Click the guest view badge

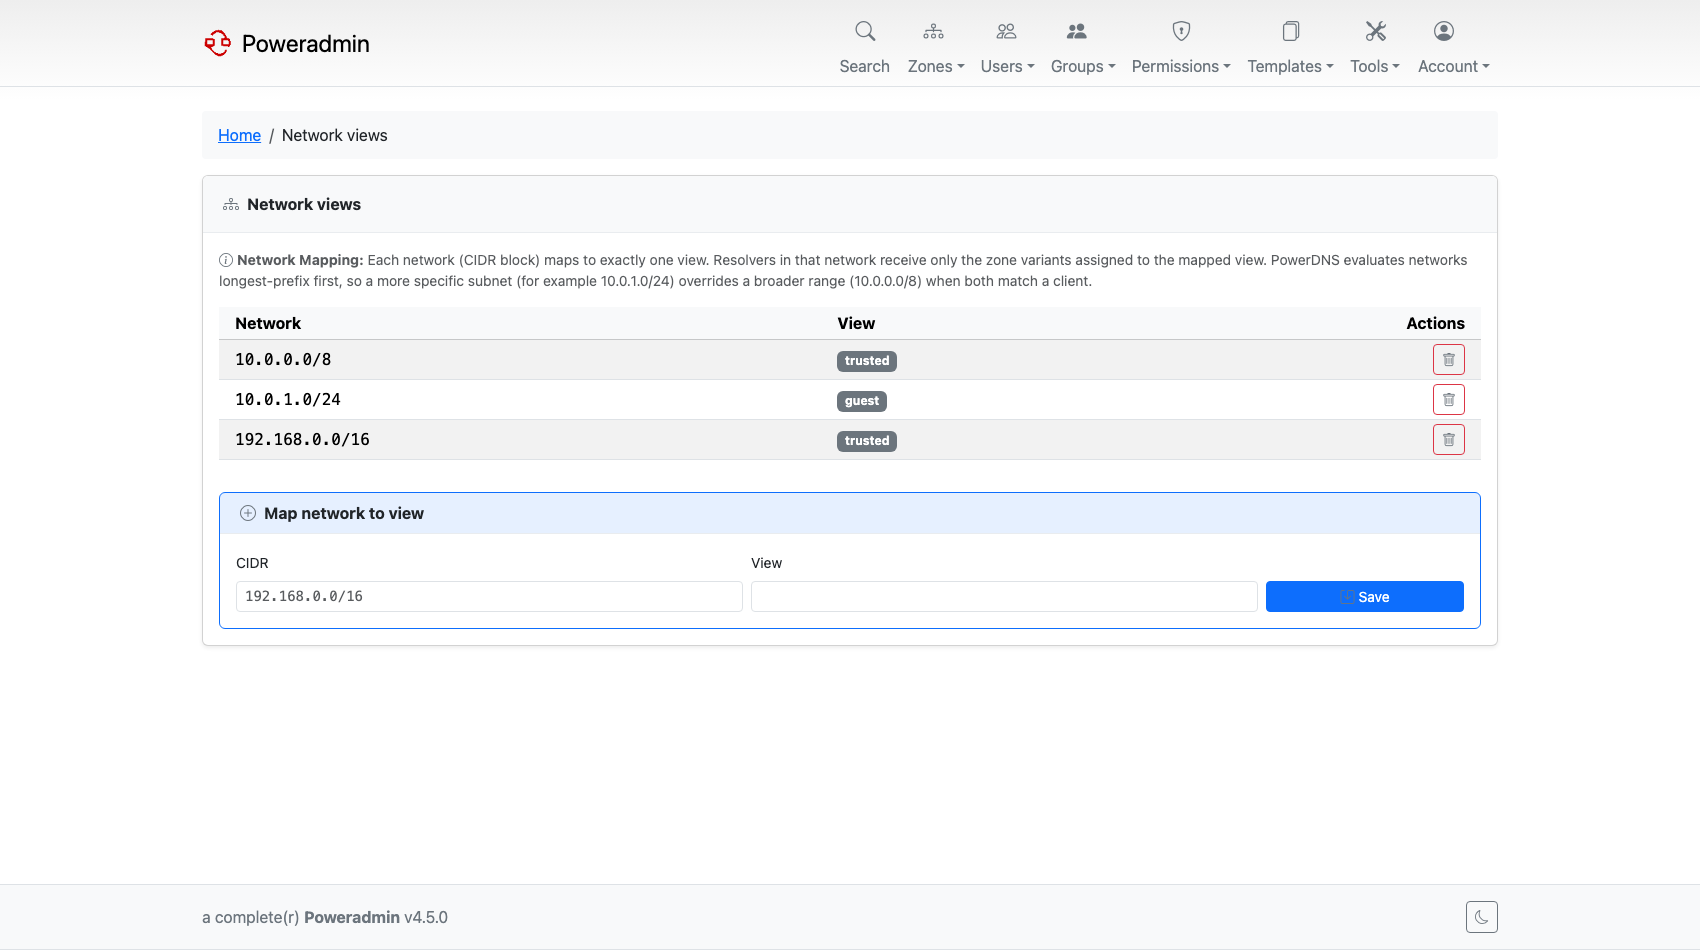pos(862,401)
